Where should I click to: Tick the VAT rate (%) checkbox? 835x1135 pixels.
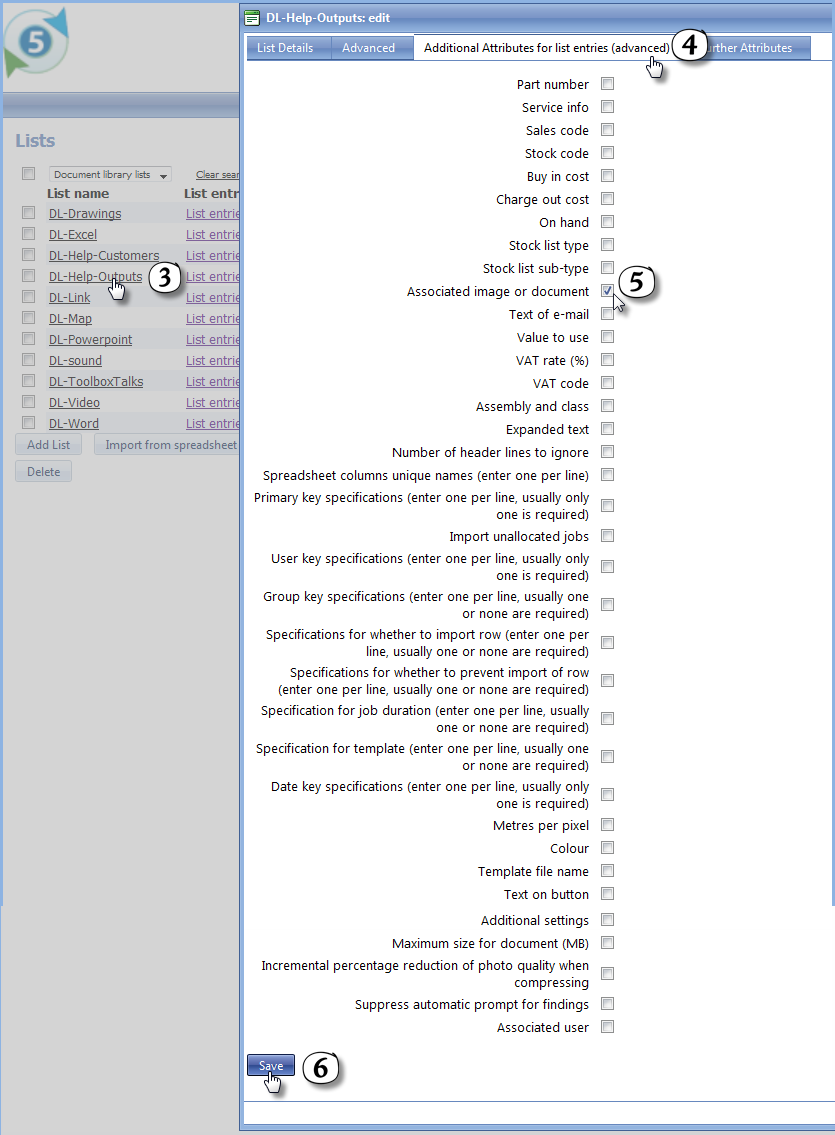point(608,360)
